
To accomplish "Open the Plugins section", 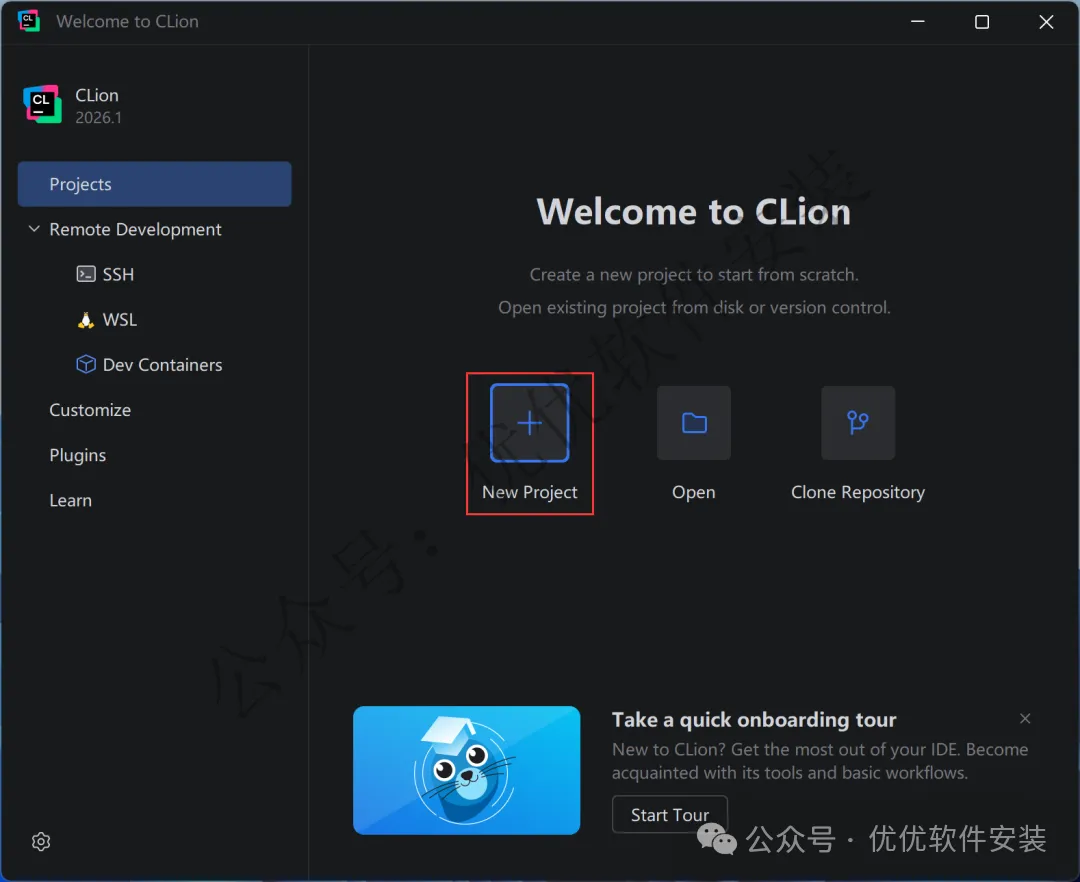I will pyautogui.click(x=77, y=455).
